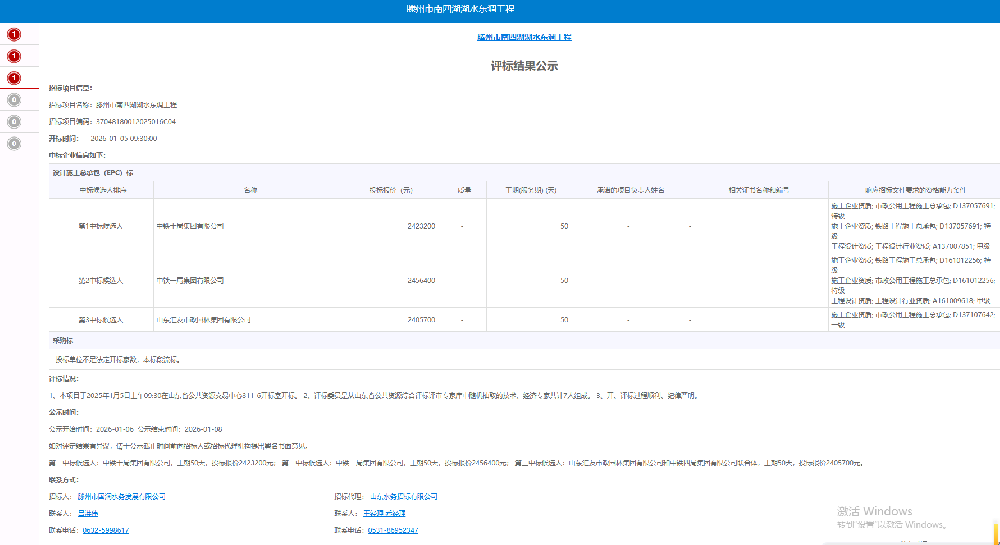Click the last gray badge in the sidebar
Viewport: 1000px width, 545px height.
14,144
